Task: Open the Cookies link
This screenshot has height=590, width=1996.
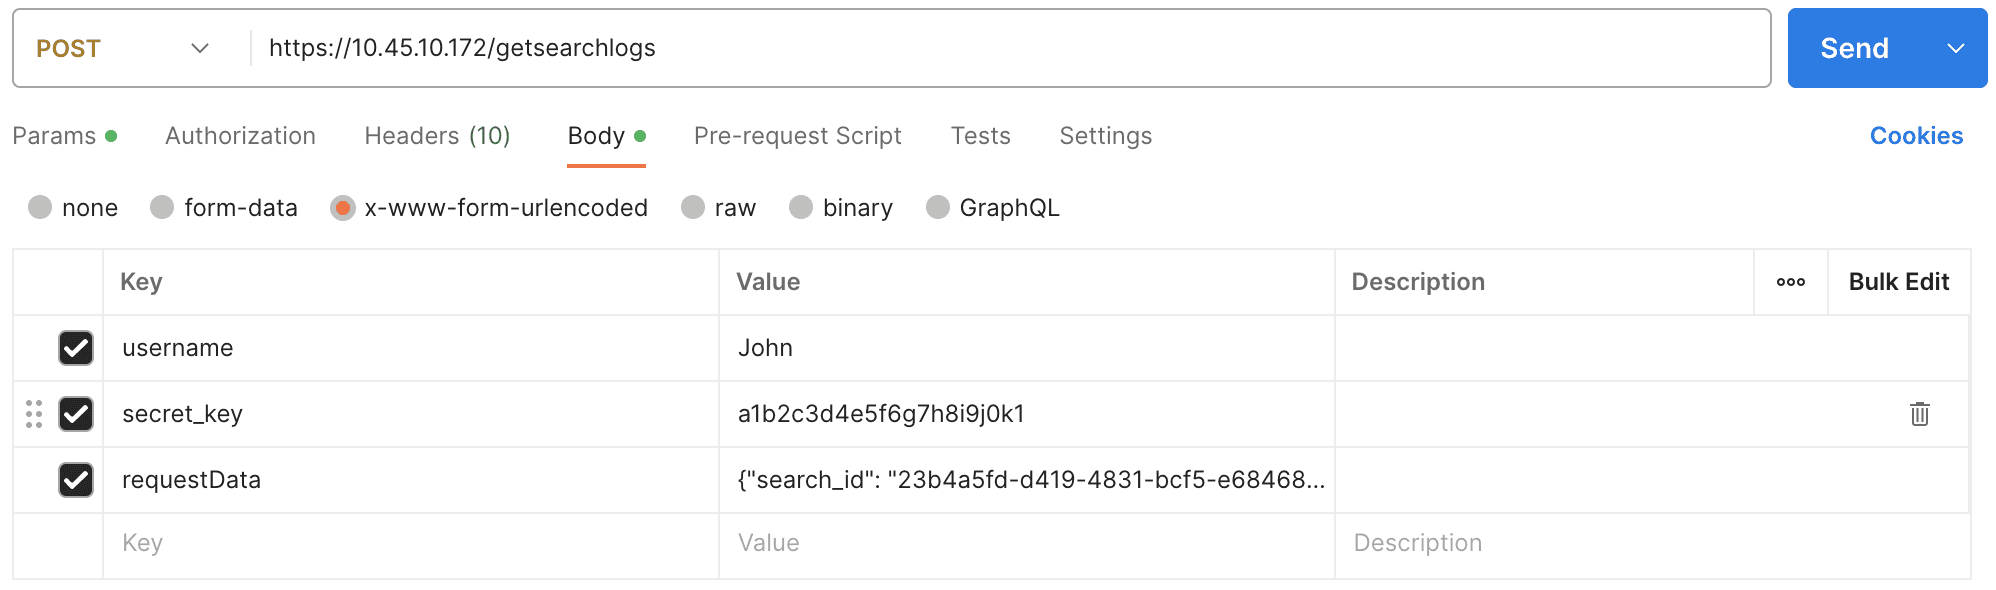Action: click(x=1916, y=136)
